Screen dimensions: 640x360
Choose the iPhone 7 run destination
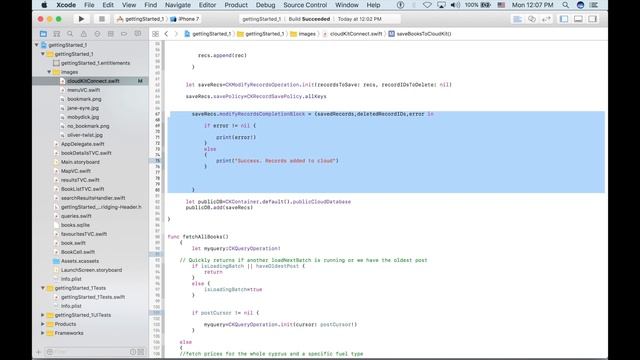[185, 19]
